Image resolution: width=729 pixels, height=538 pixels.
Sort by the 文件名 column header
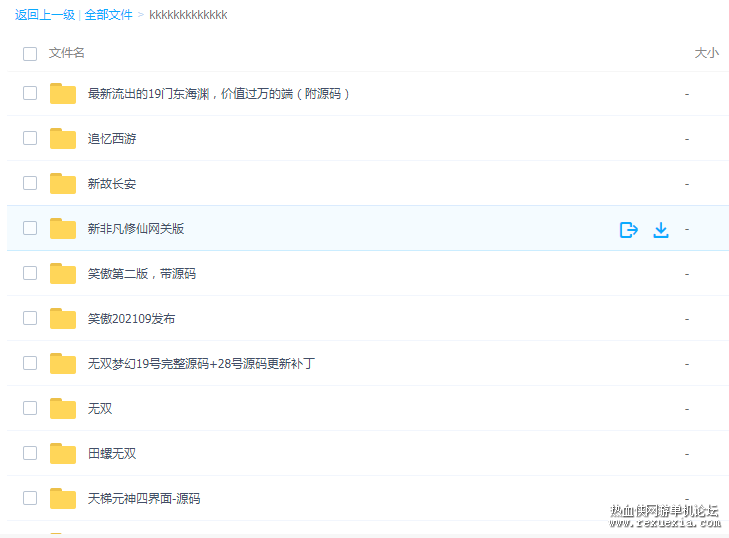pos(66,53)
